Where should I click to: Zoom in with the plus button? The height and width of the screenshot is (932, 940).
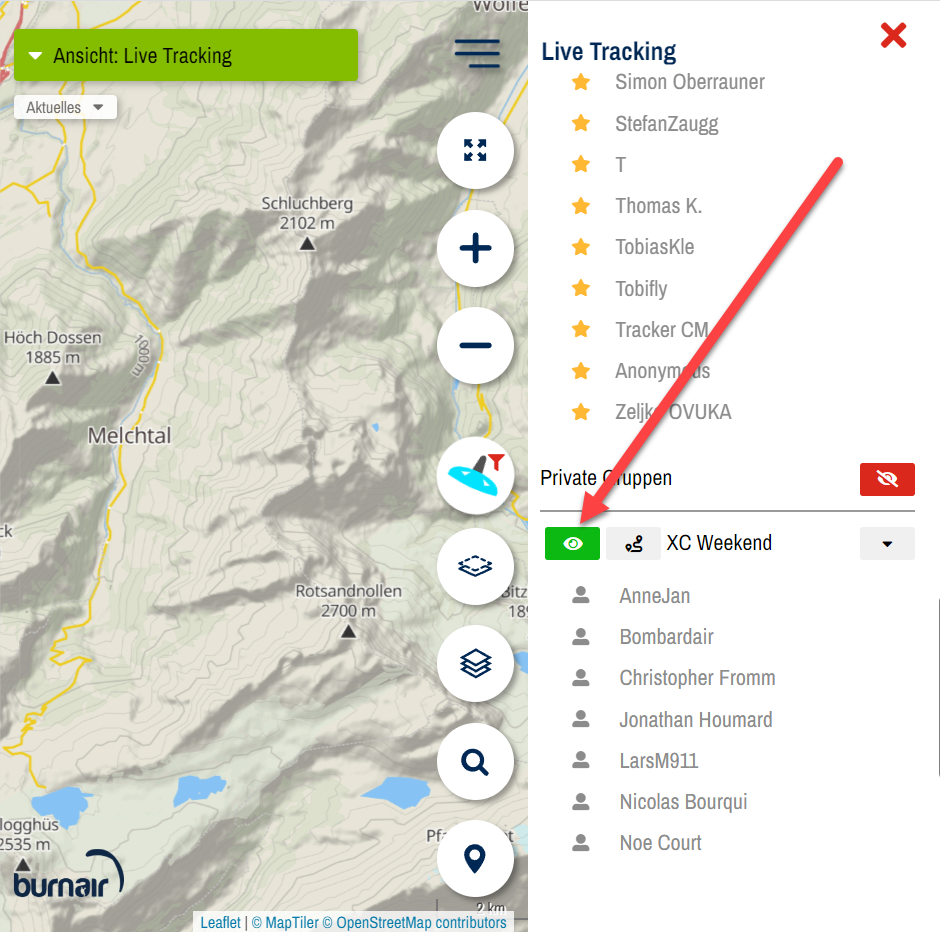475,248
